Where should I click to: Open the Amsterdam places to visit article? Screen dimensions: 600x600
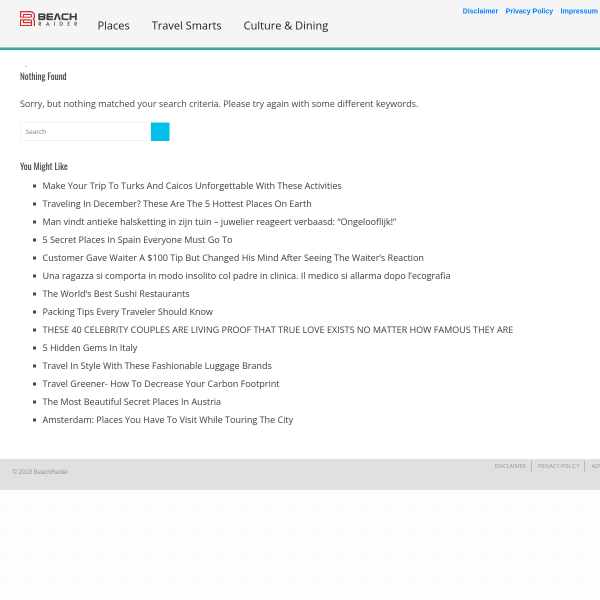click(167, 420)
